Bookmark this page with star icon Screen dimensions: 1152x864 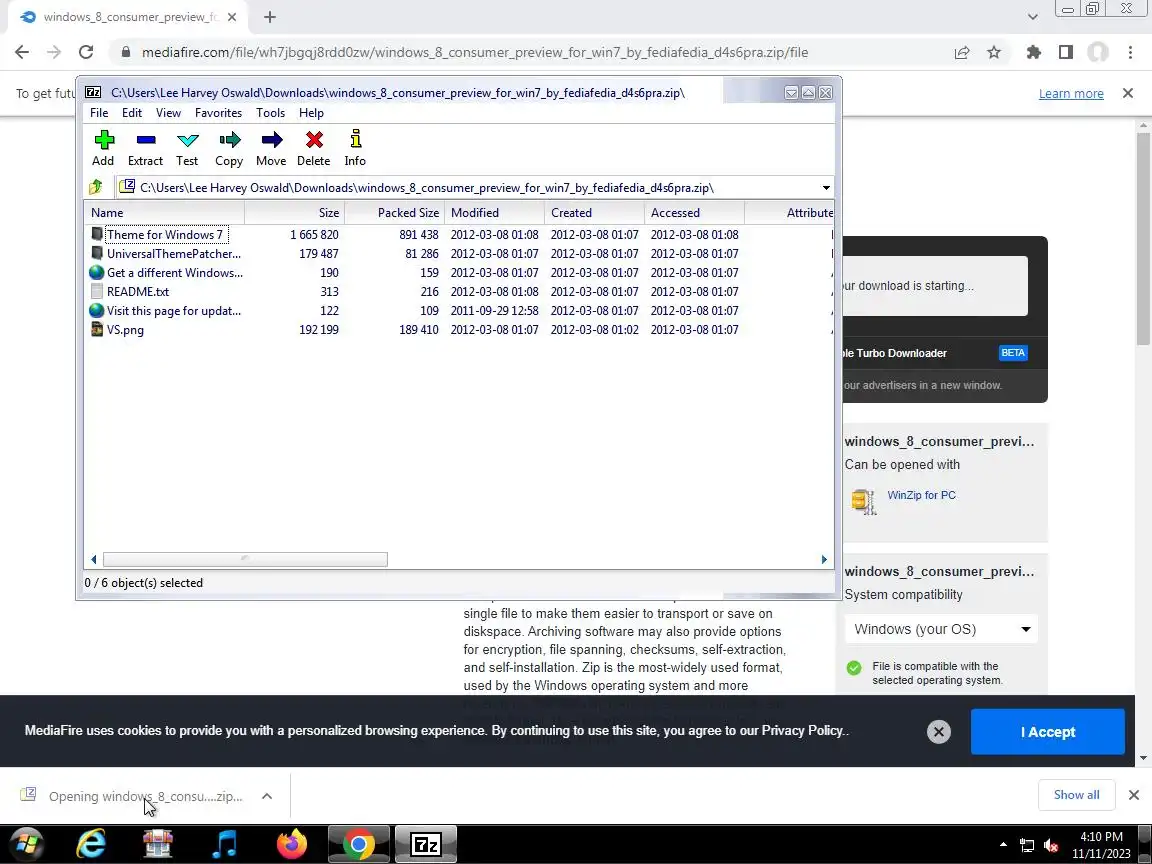click(993, 52)
